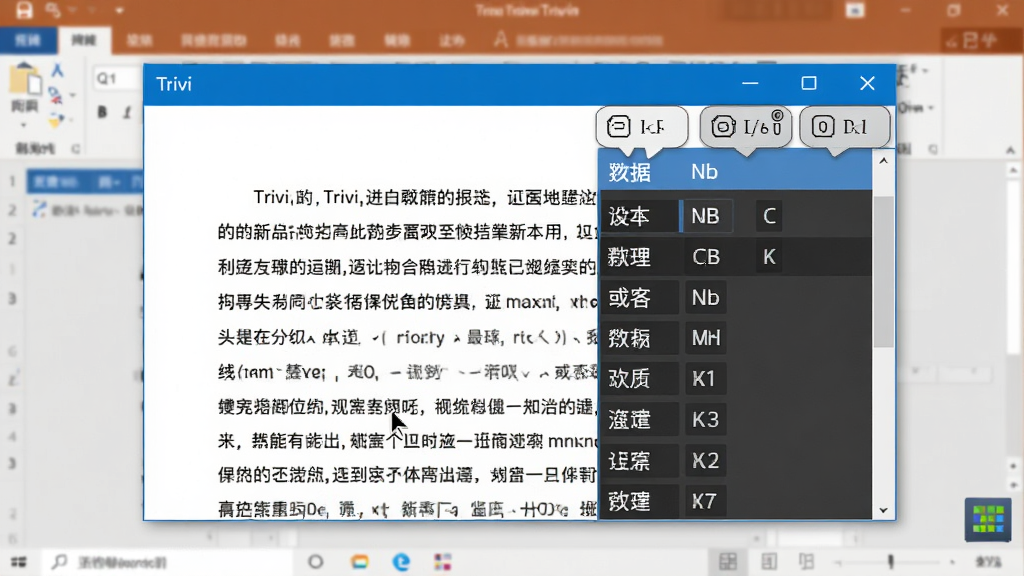Image resolution: width=1024 pixels, height=576 pixels.
Task: Click the zoom slider handle in Word's status bar
Action: pos(890,562)
